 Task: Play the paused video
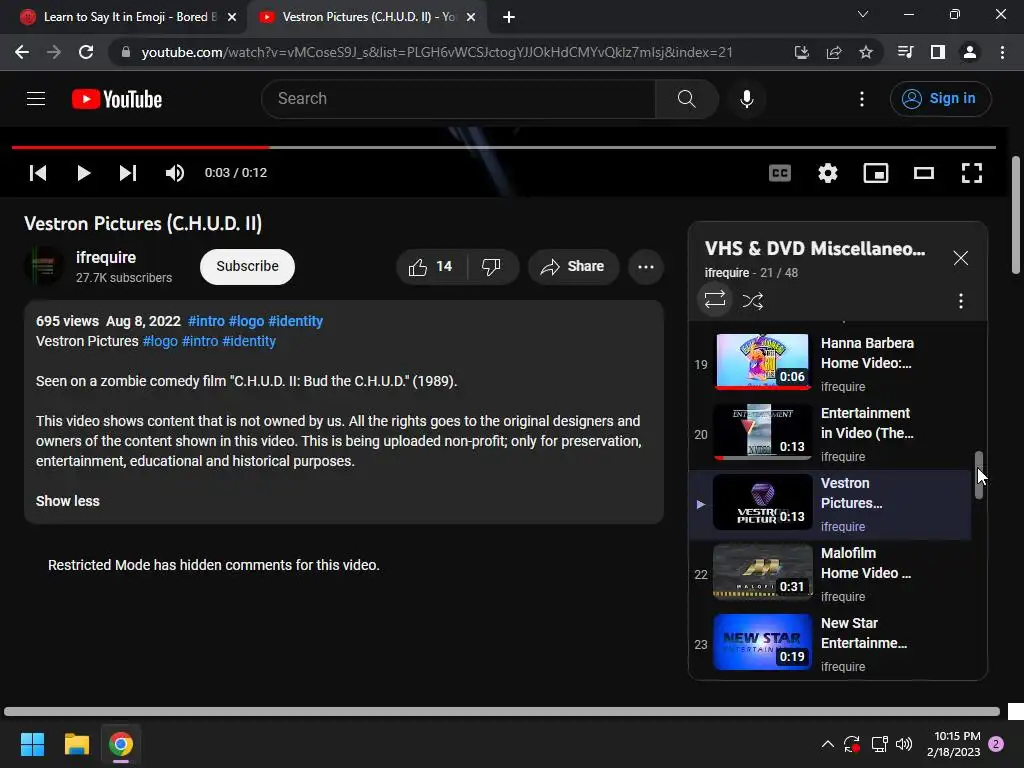click(x=83, y=173)
